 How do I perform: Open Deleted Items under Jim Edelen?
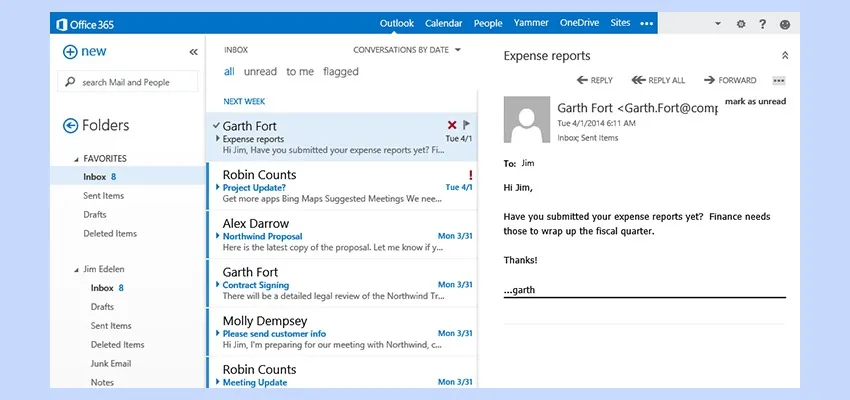pyautogui.click(x=117, y=345)
